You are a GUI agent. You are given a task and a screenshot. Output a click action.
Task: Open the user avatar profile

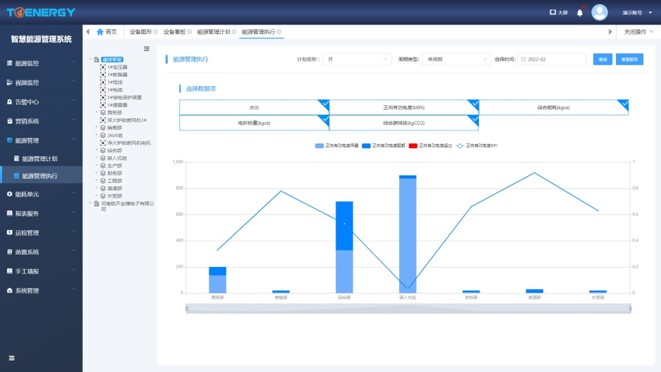coord(599,12)
